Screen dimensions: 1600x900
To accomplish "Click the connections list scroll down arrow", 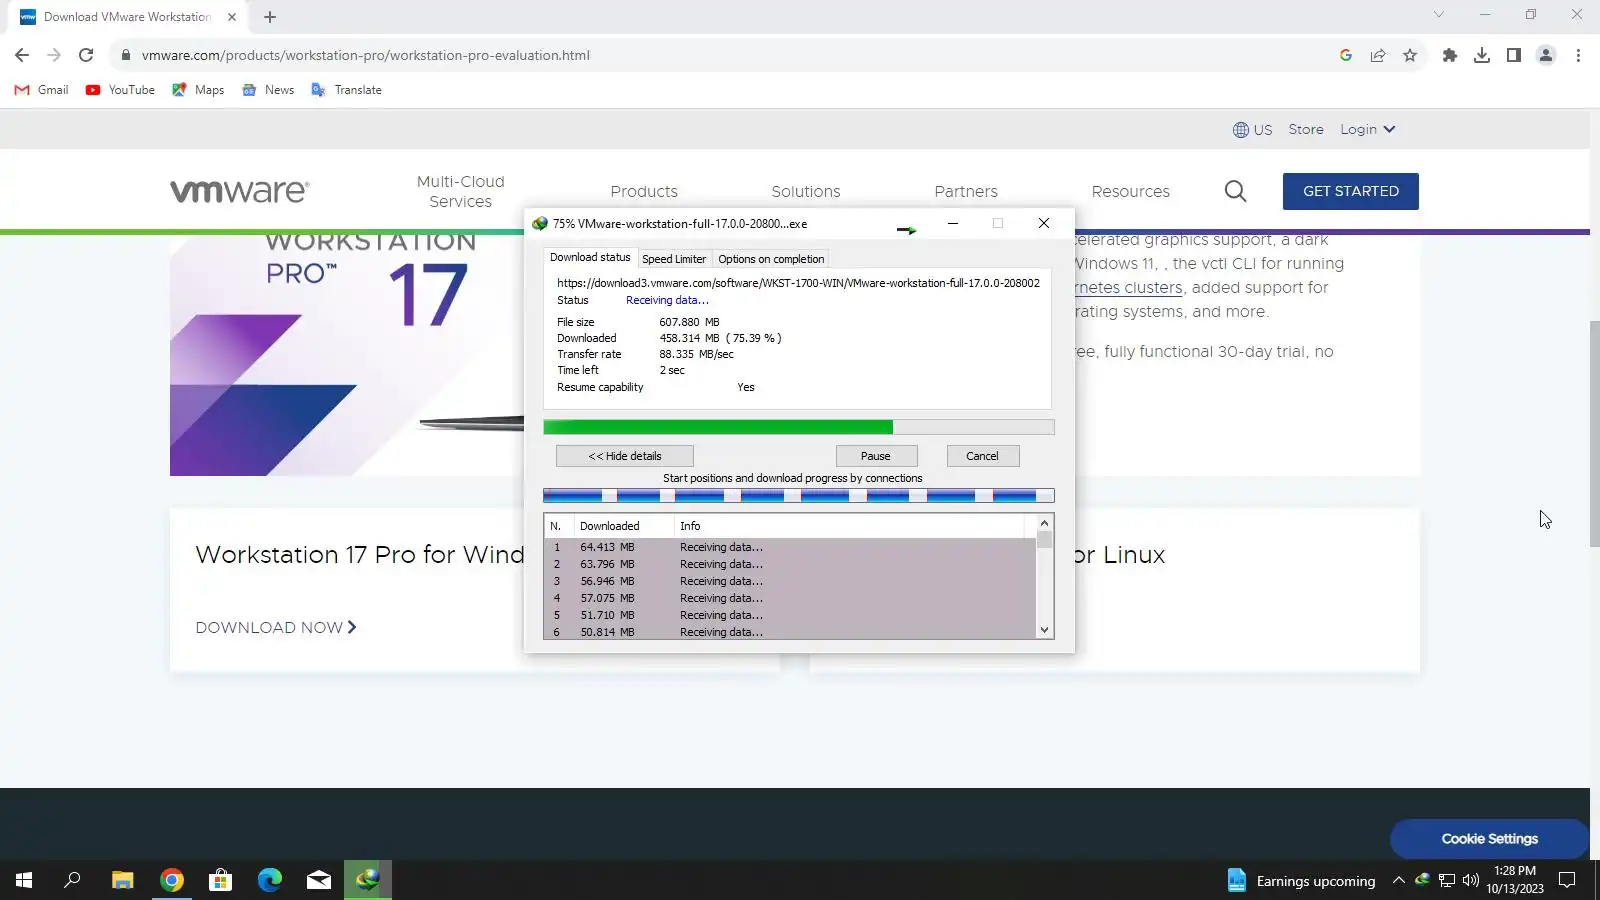I will 1044,630.
